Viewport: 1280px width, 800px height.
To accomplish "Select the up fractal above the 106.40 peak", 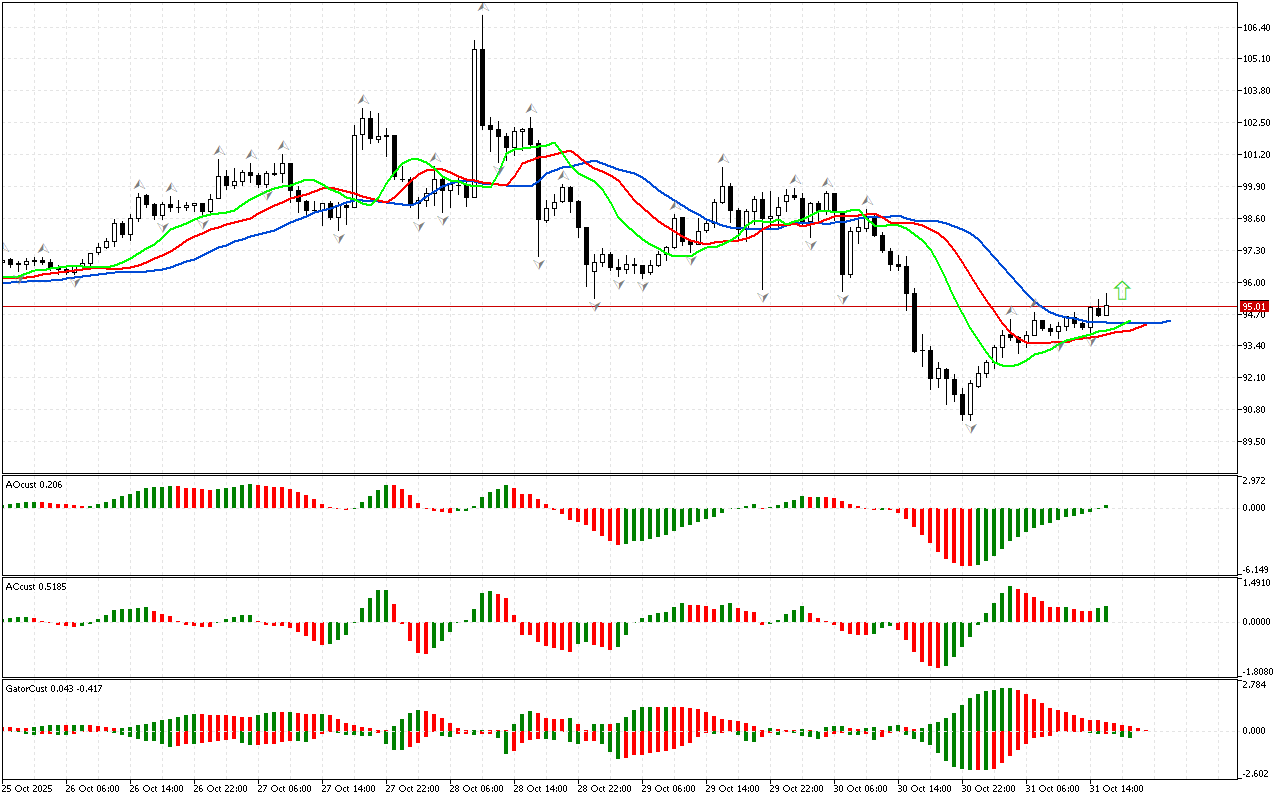I will [x=483, y=8].
